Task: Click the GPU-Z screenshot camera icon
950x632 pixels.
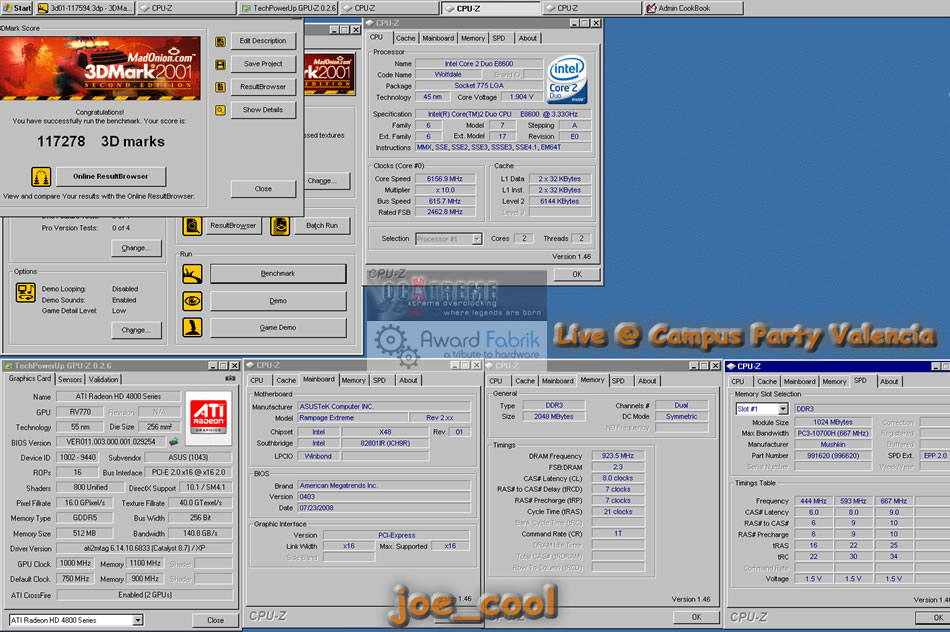Action: point(230,378)
